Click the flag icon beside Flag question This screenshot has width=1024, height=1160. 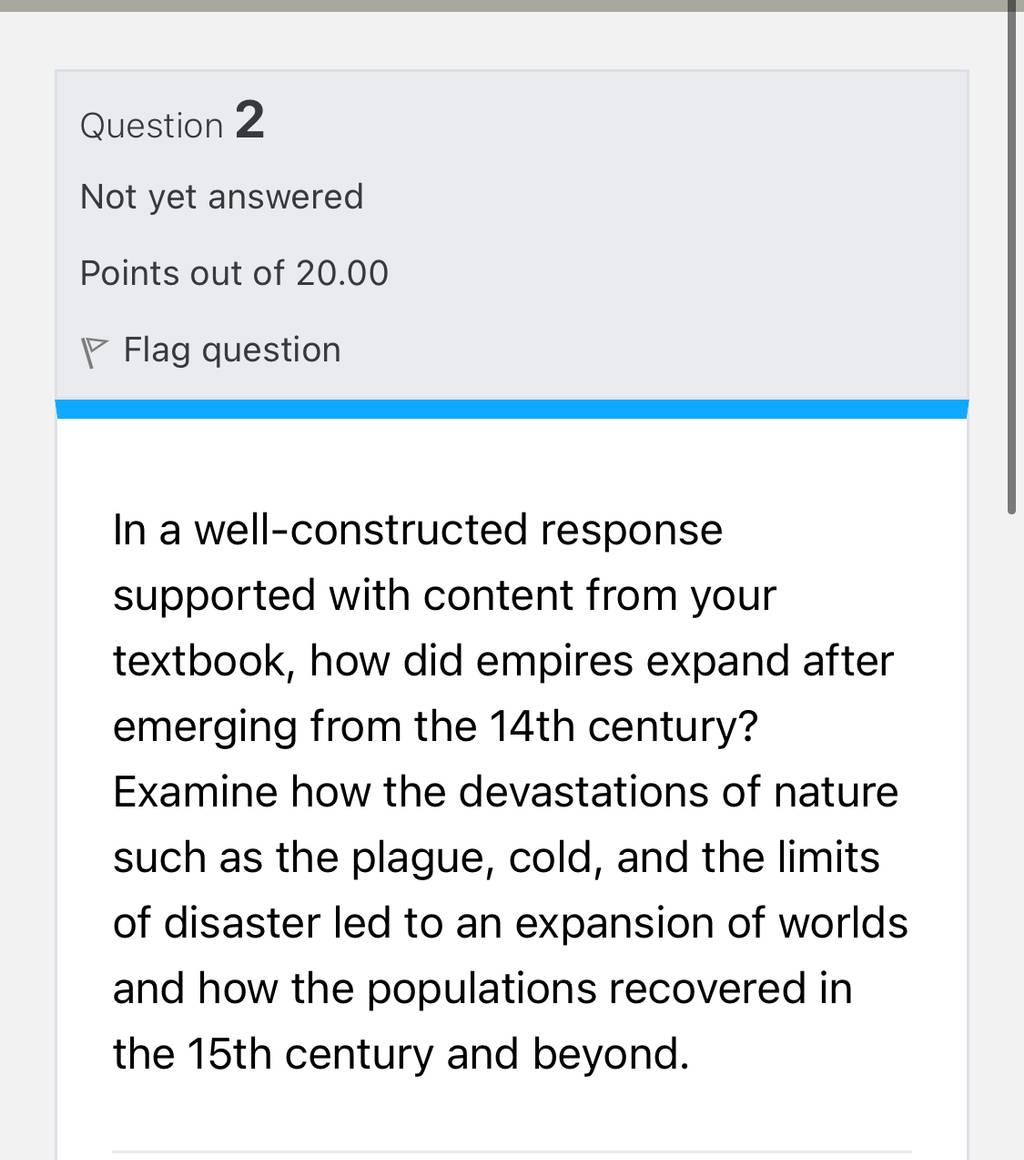point(93,352)
